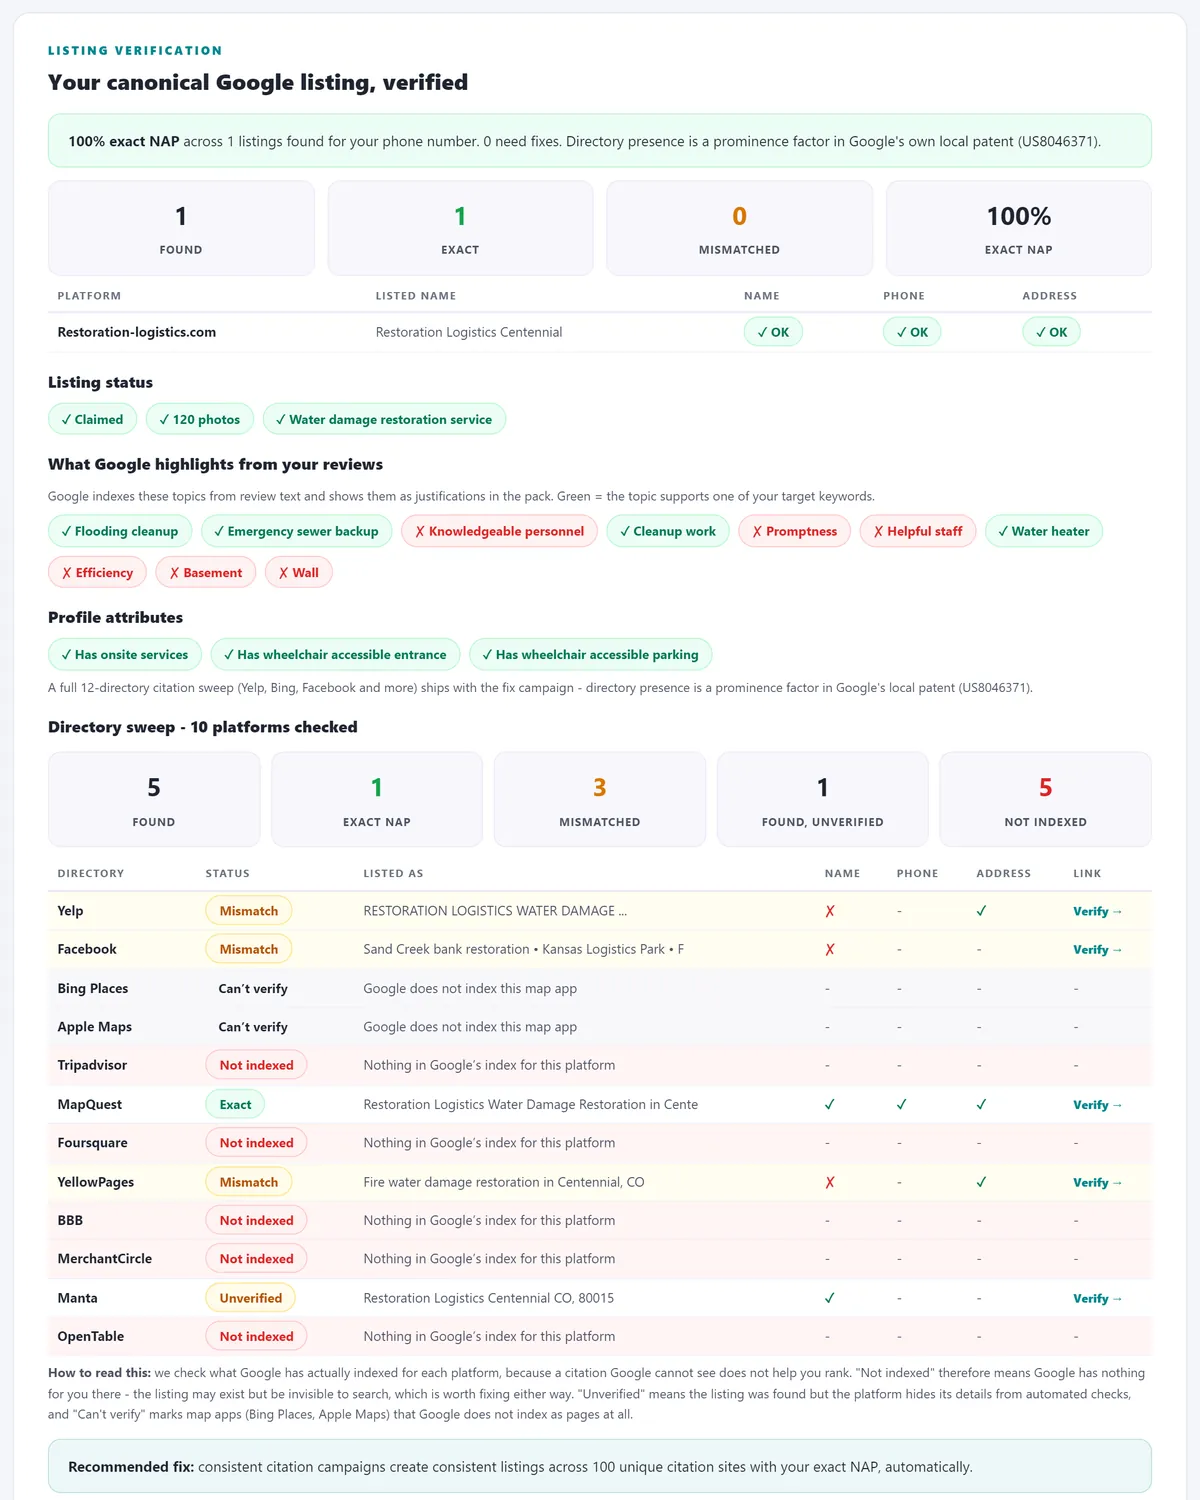Image resolution: width=1200 pixels, height=1500 pixels.
Task: Click the Not indexed badge for OpenTable
Action: pos(256,1336)
